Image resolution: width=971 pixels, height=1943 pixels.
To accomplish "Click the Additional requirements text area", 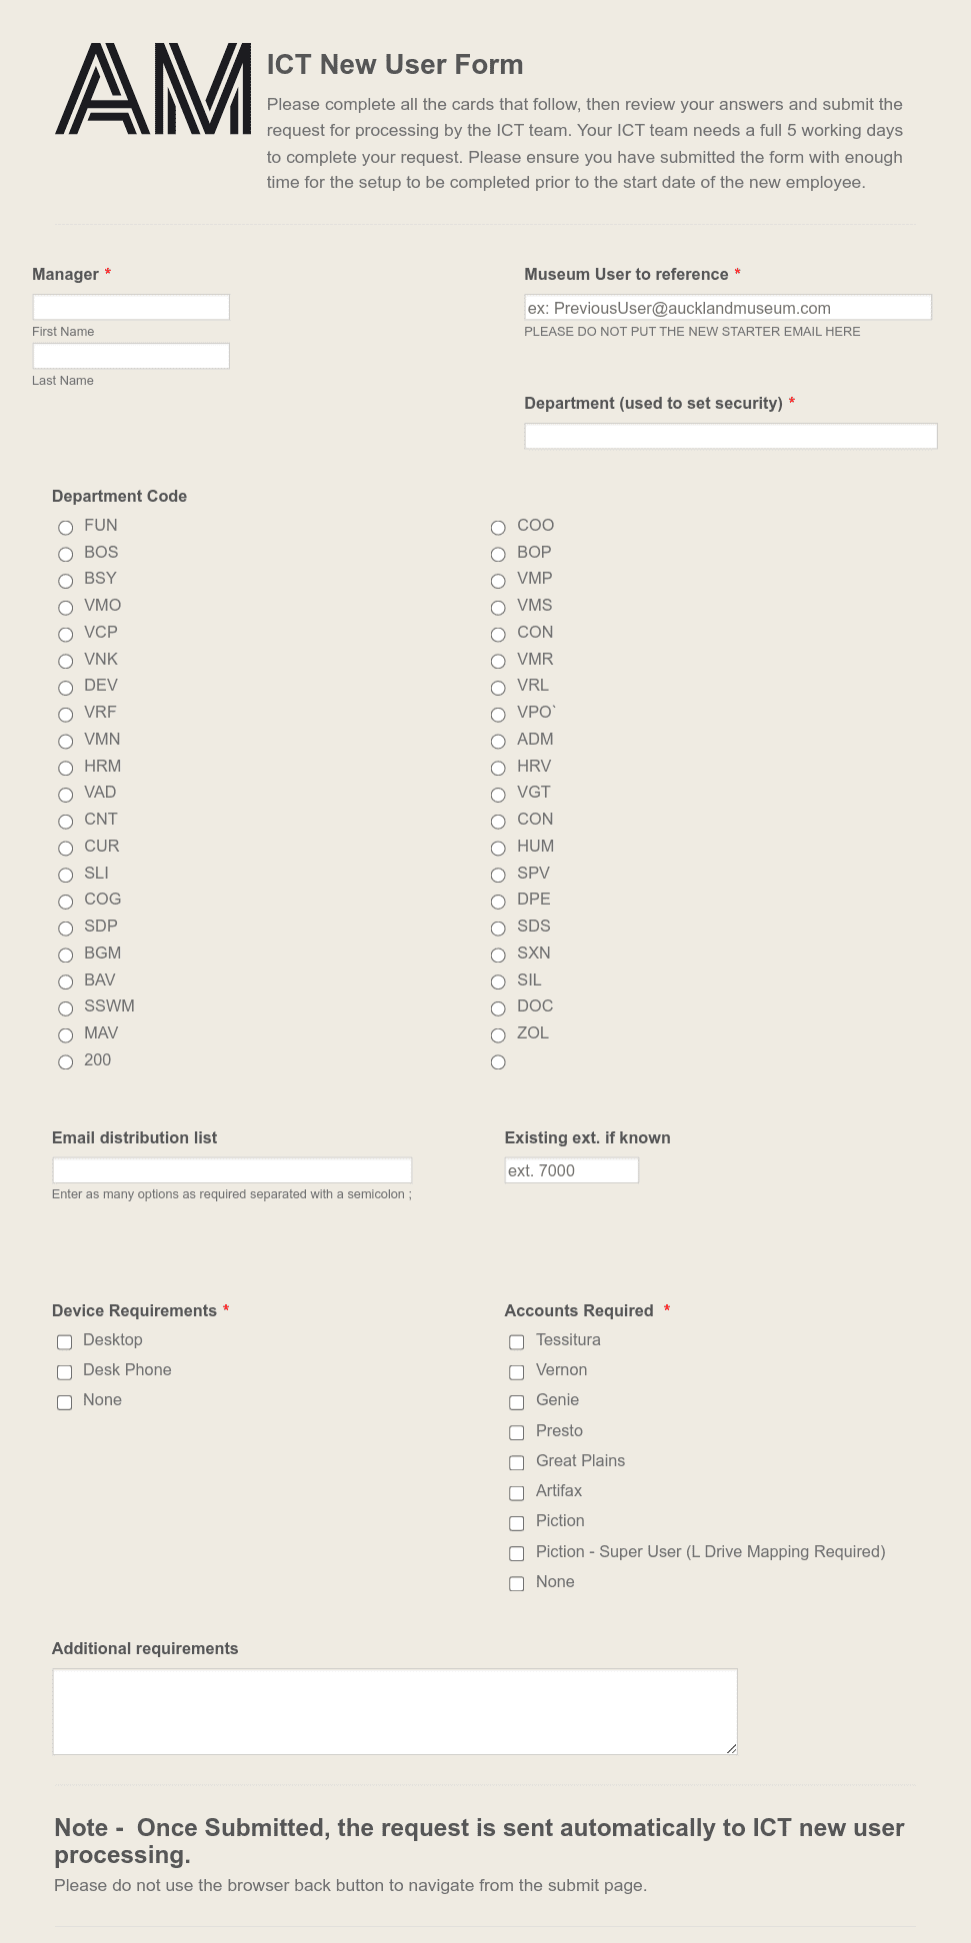I will point(394,1710).
